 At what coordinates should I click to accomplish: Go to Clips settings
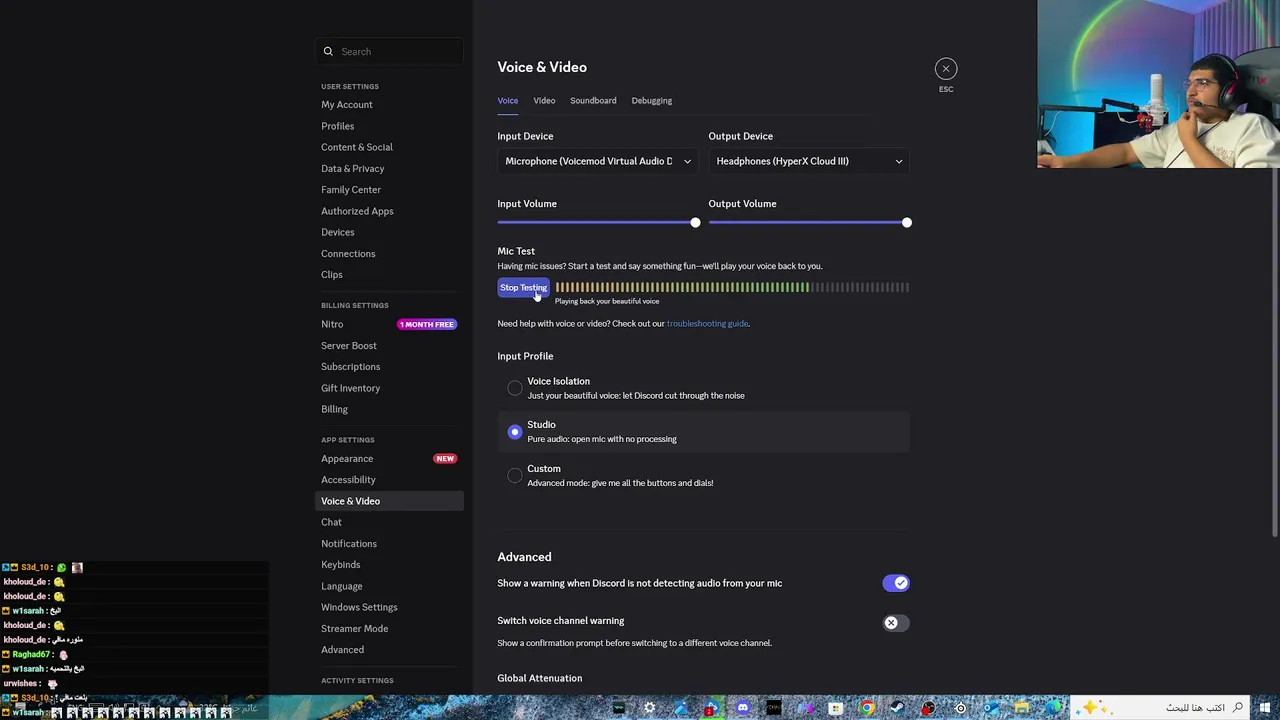(332, 275)
